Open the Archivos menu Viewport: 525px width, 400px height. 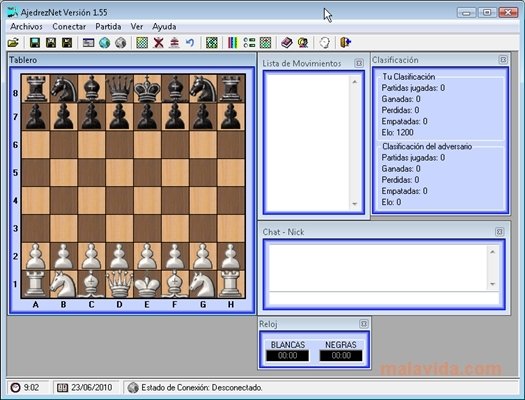coord(26,26)
